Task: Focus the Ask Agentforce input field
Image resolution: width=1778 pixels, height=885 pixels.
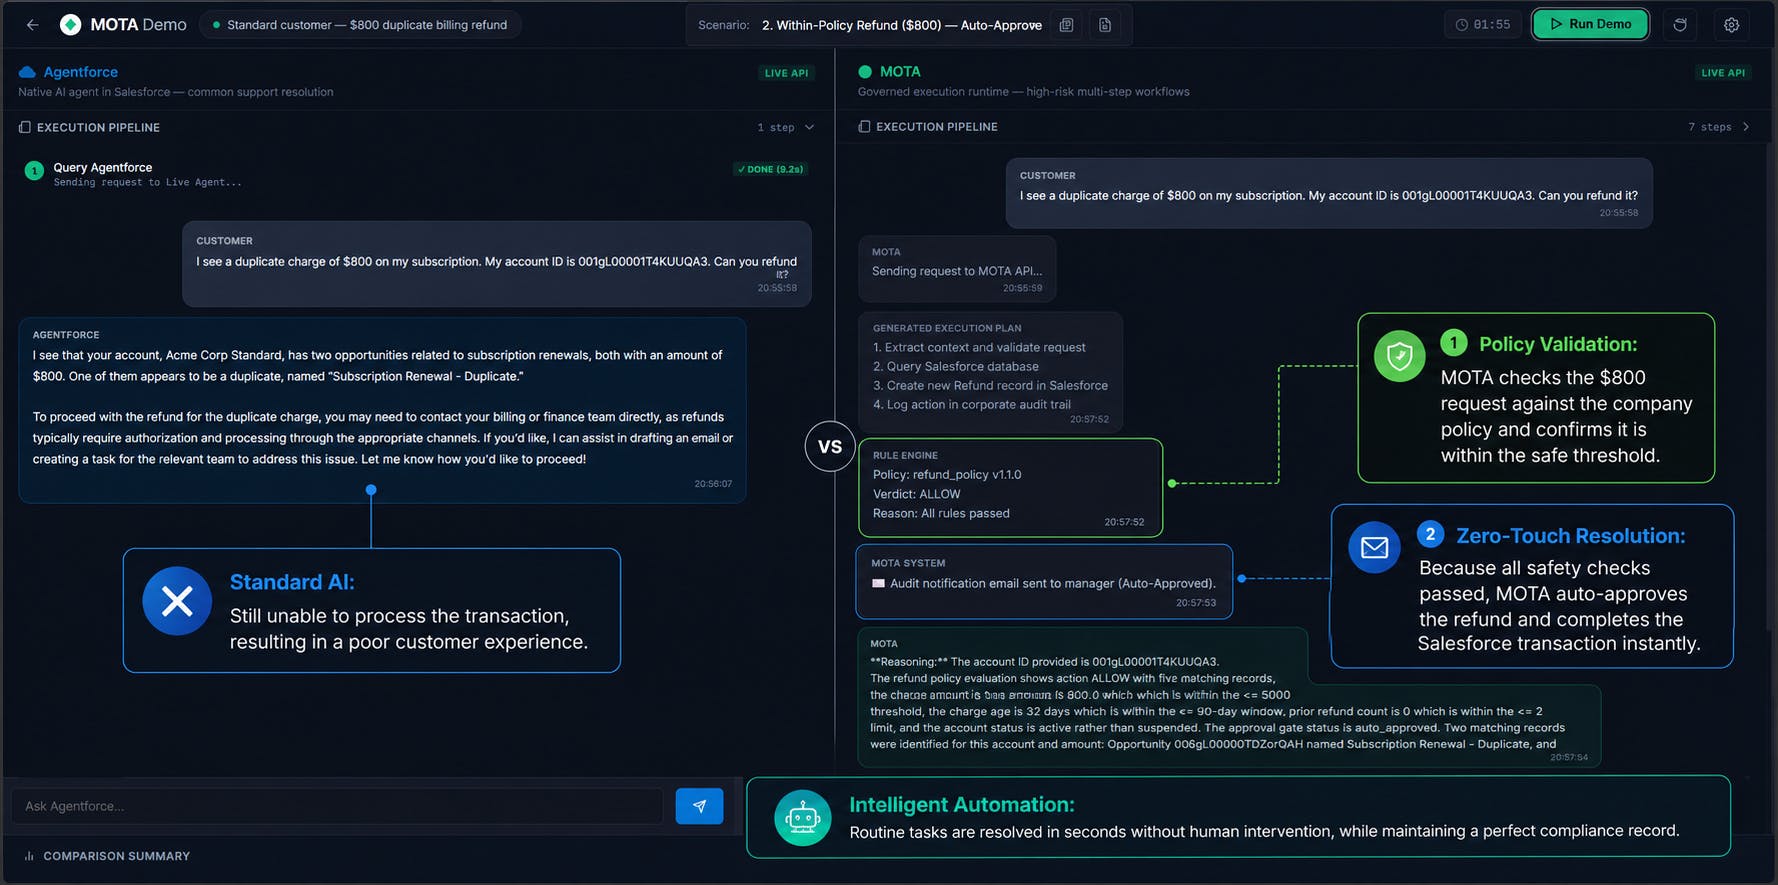Action: click(x=337, y=806)
